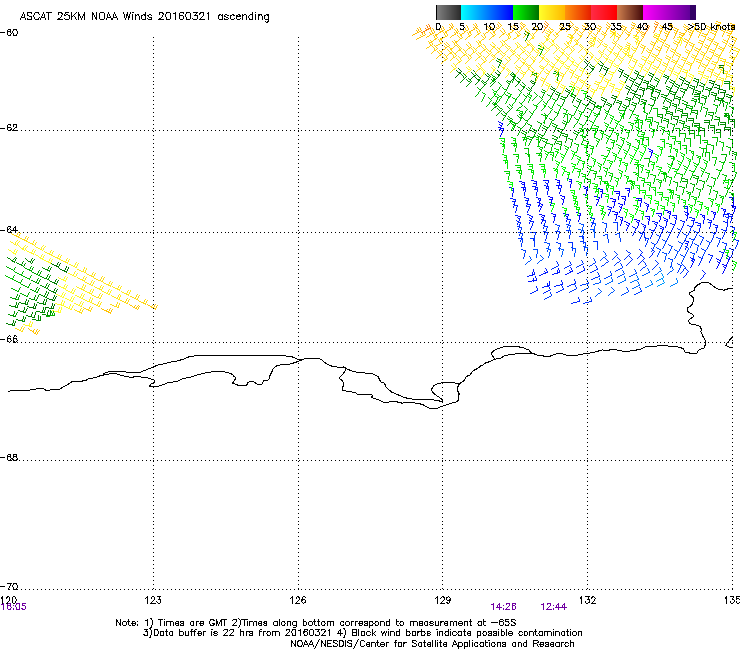Viewport: 740px width, 650px height.
Task: Click the latitude label '-66'
Action: coord(9,339)
